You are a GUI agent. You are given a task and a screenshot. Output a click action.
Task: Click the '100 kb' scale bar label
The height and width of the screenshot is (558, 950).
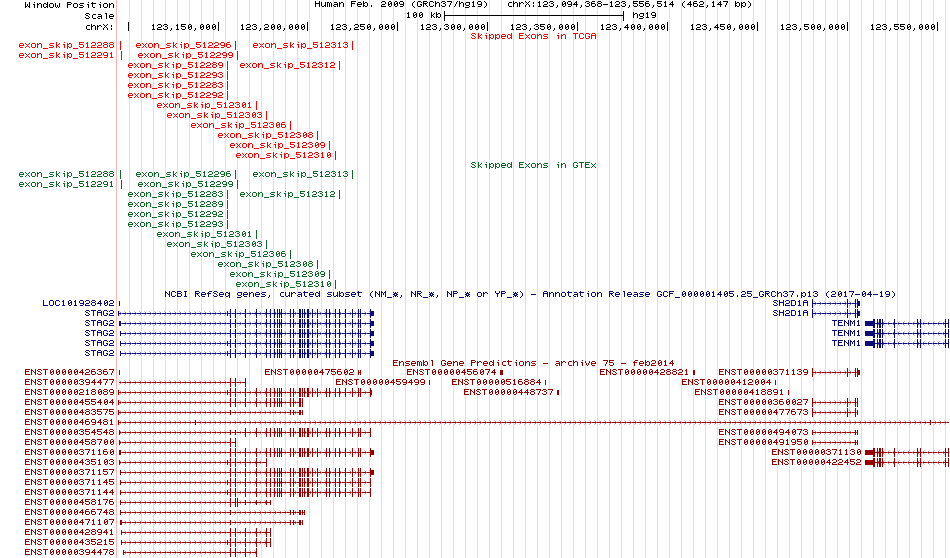click(424, 15)
